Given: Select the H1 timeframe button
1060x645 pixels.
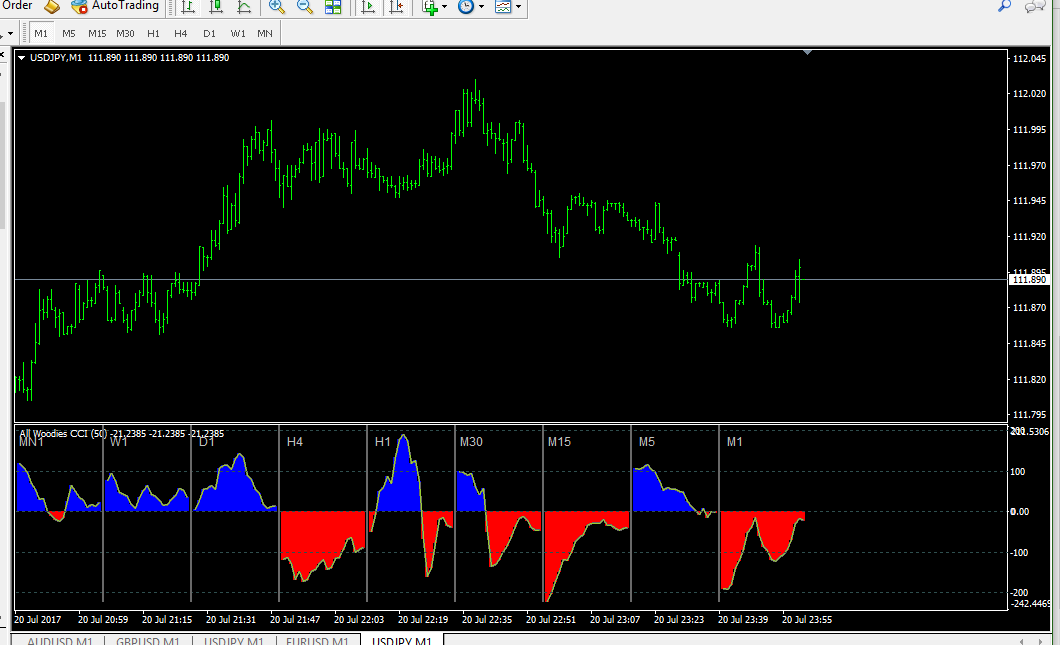Looking at the screenshot, I should [x=153, y=33].
